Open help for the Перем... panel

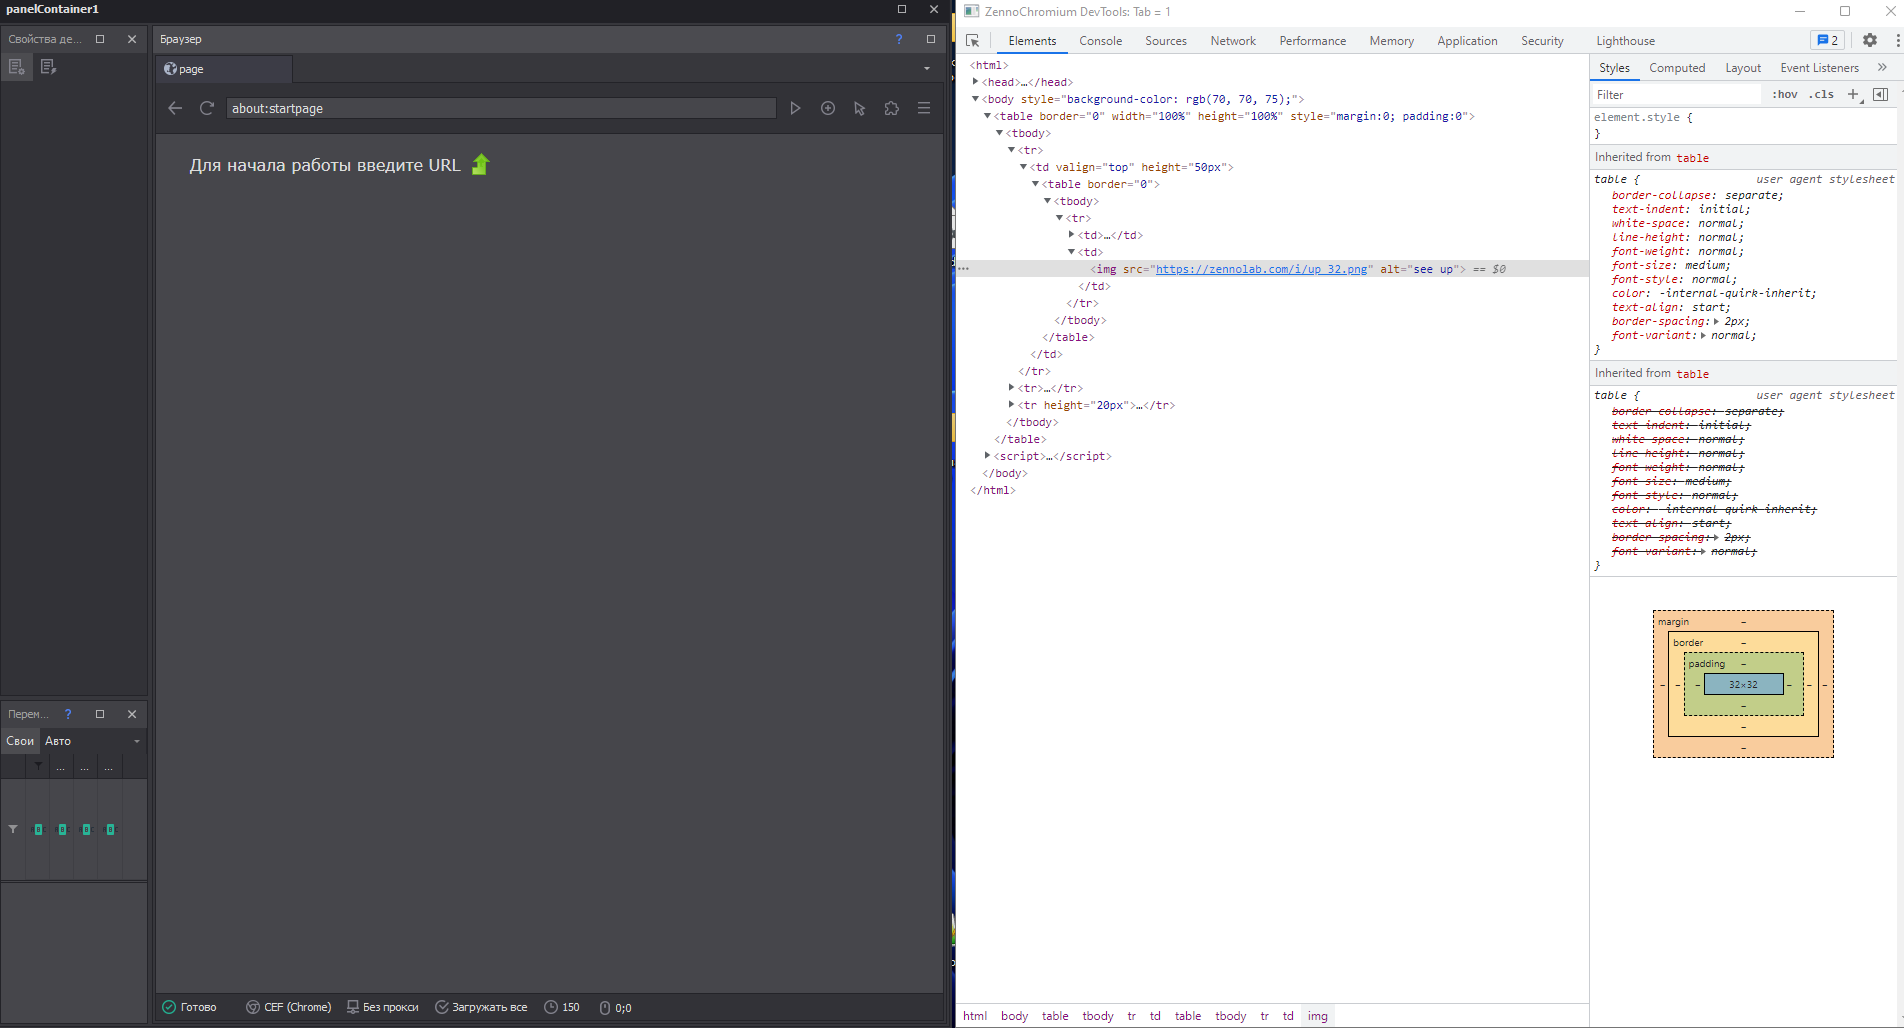coord(68,714)
